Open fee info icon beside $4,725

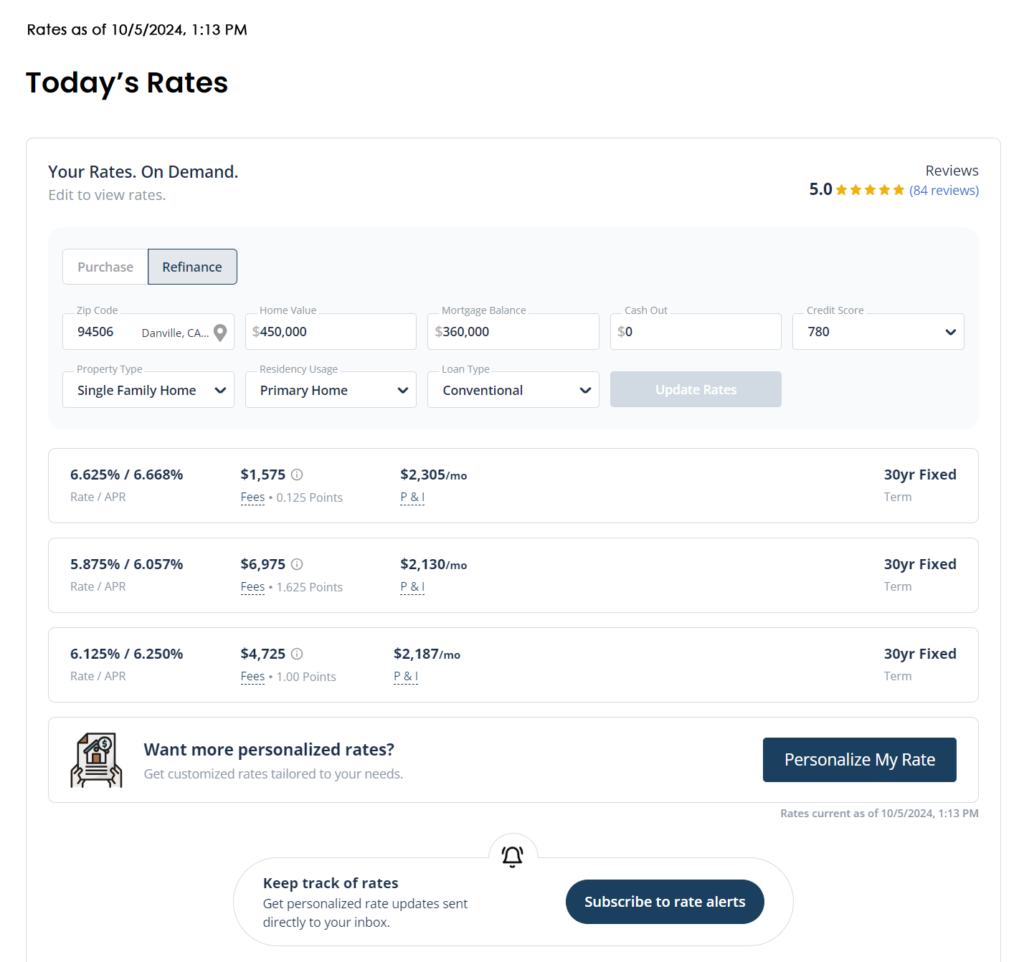[x=296, y=654]
